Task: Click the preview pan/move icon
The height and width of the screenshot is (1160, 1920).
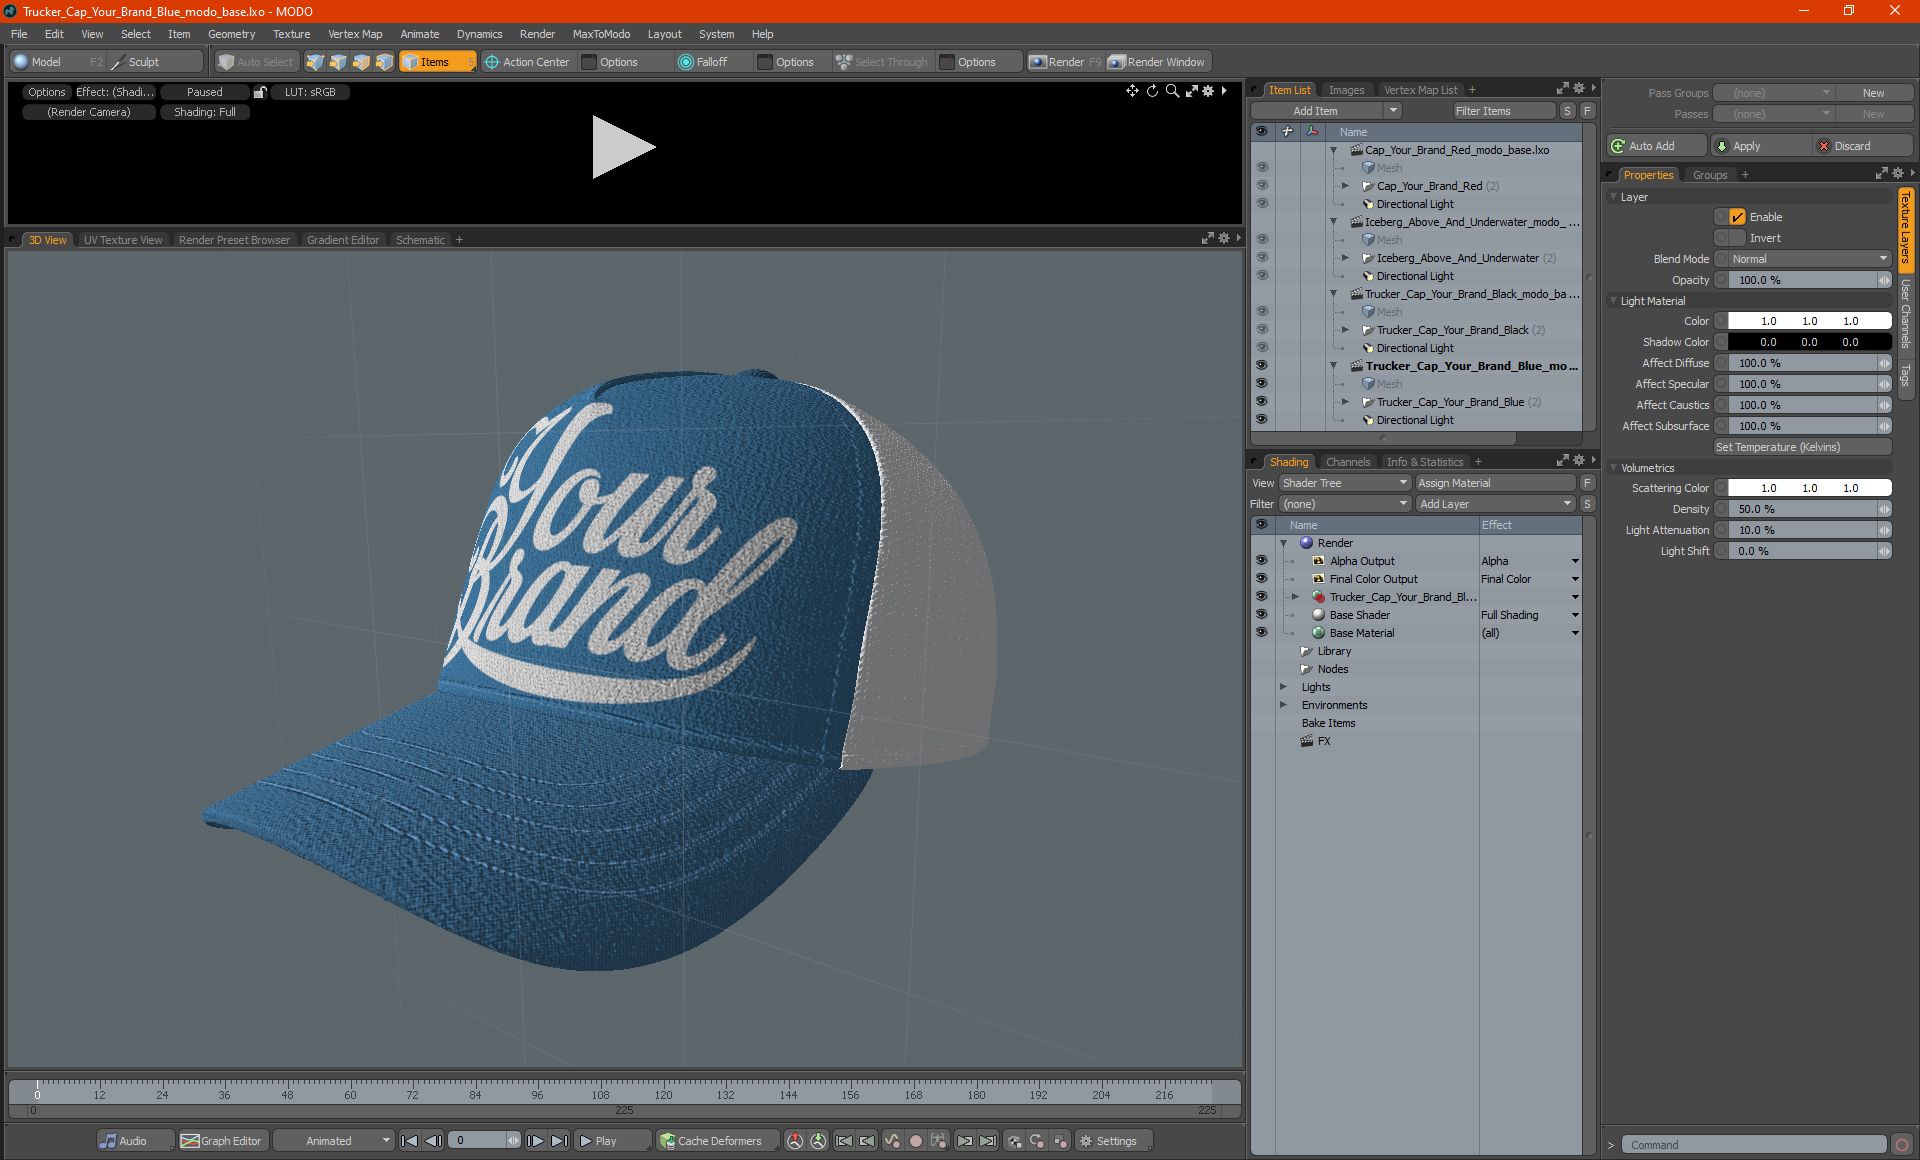Action: pyautogui.click(x=1132, y=91)
